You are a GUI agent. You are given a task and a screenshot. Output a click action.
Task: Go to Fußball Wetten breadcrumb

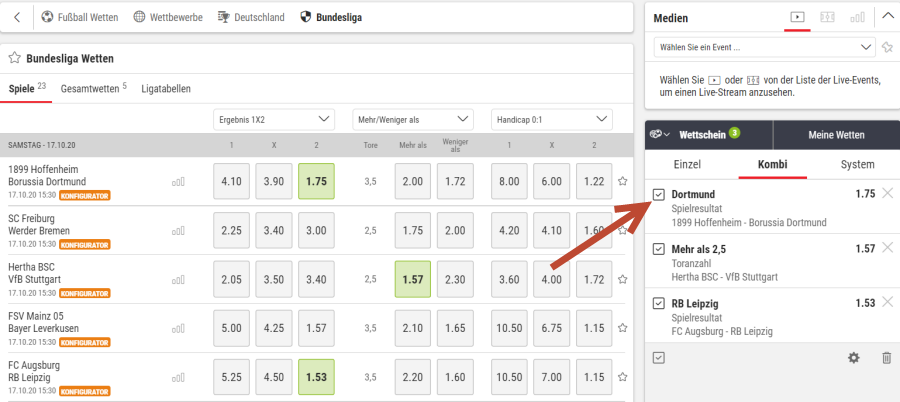(x=80, y=17)
